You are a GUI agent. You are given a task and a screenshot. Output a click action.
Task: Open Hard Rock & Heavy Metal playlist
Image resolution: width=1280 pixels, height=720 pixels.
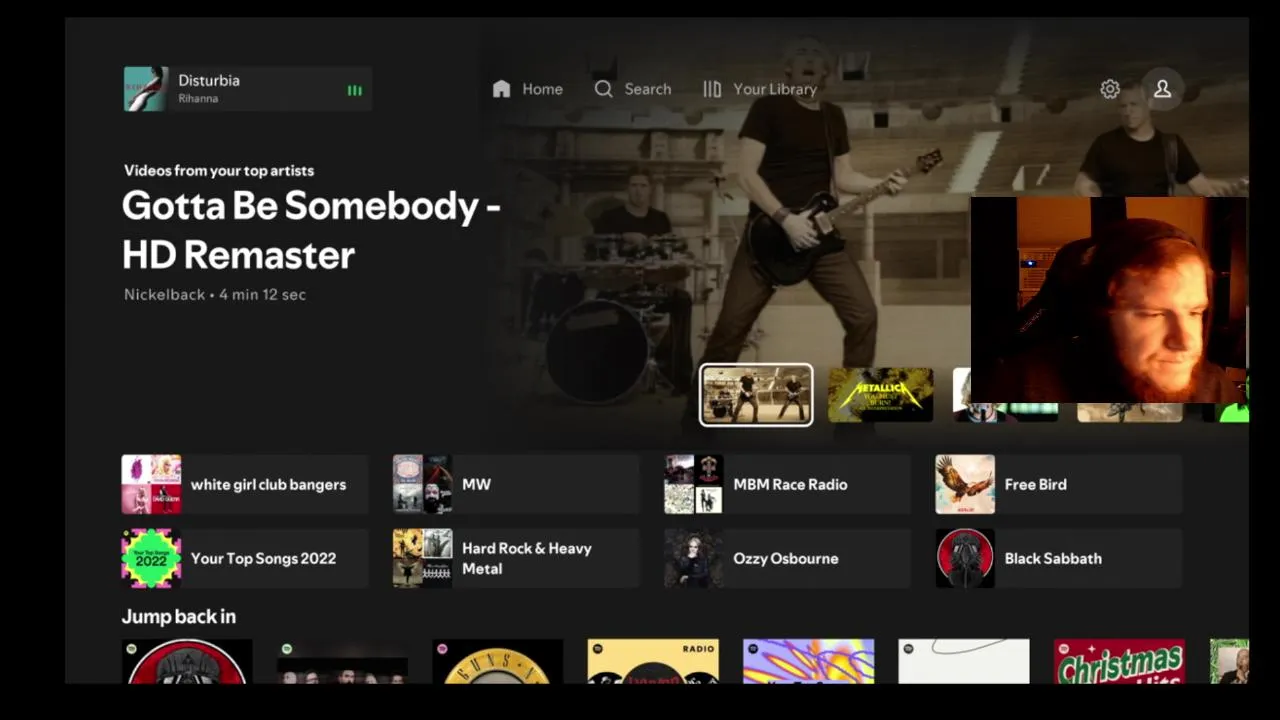click(516, 558)
